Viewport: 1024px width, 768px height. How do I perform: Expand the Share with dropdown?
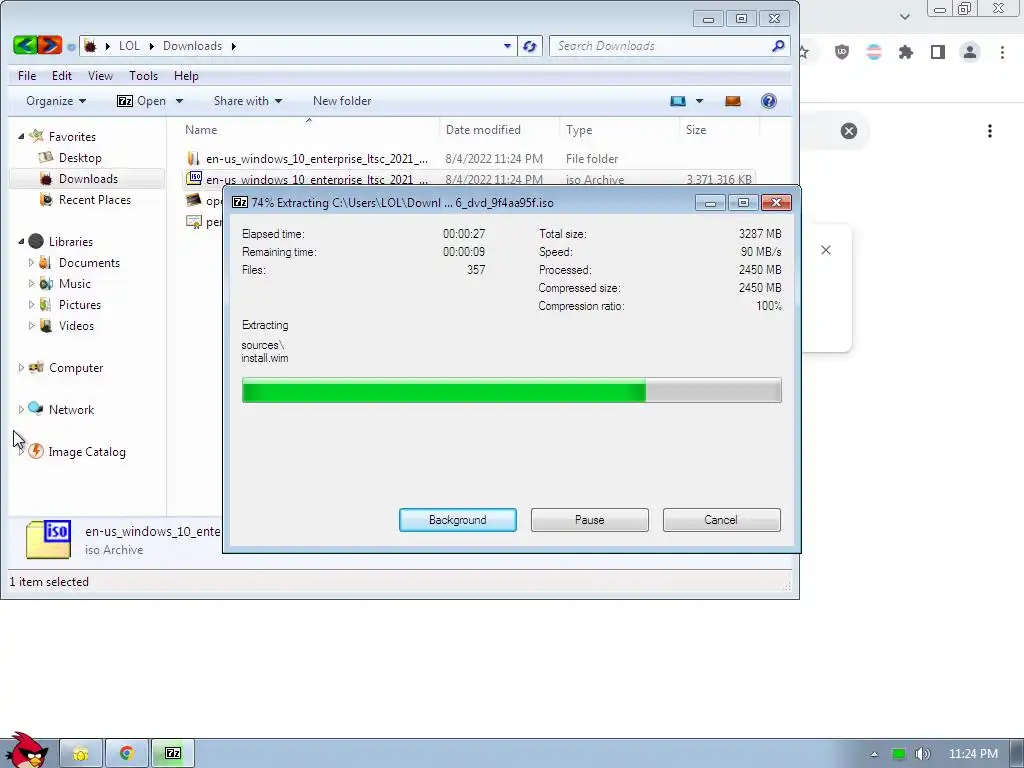(248, 101)
